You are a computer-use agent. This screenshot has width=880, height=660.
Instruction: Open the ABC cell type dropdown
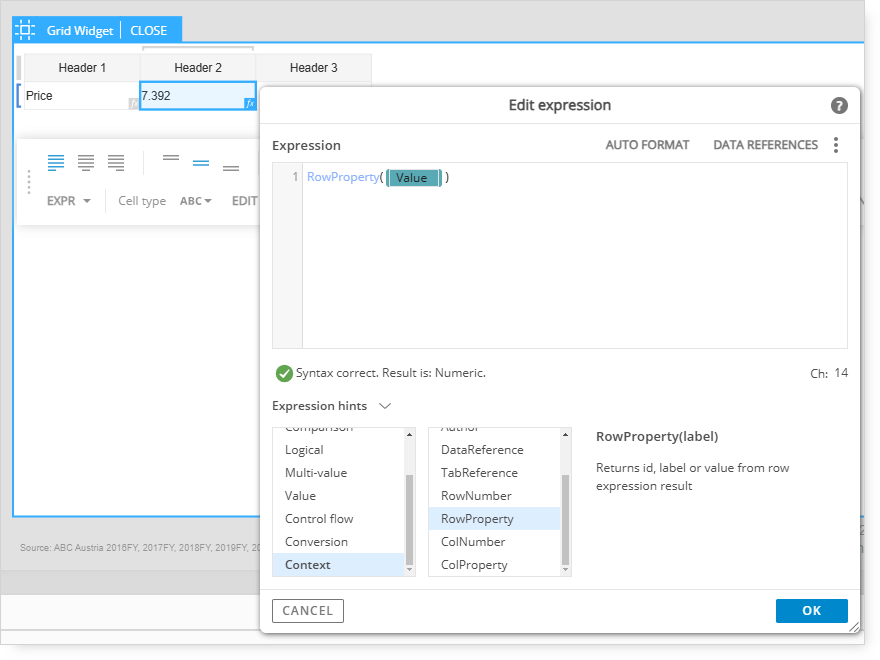pyautogui.click(x=195, y=201)
